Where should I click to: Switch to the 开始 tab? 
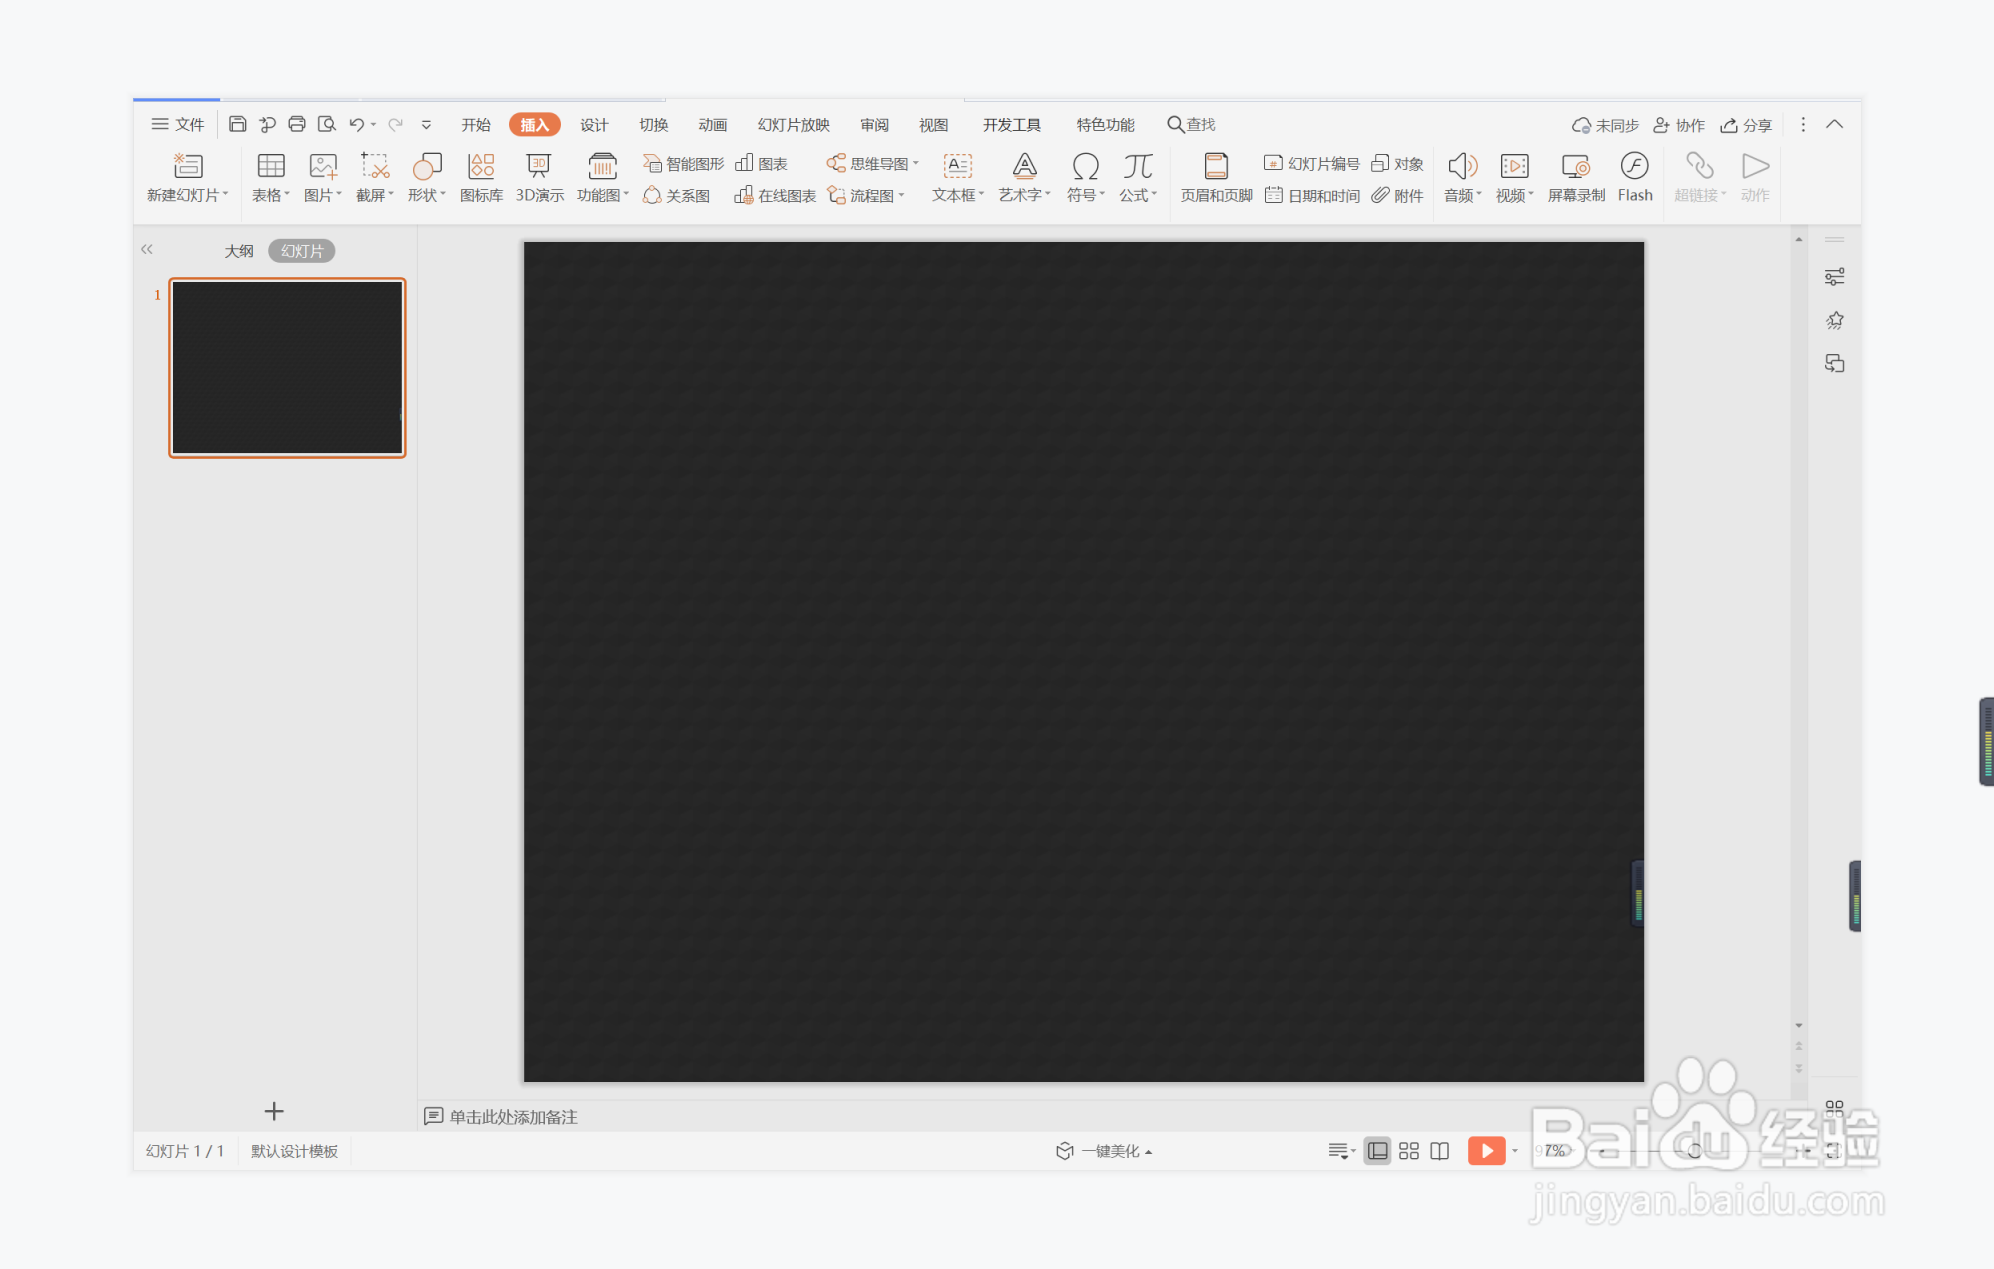click(476, 124)
